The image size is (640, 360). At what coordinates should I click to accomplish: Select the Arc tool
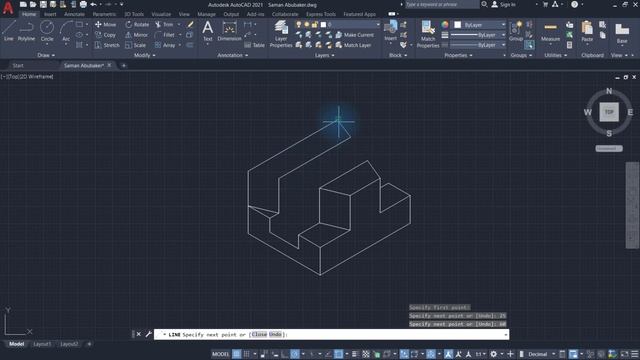coord(66,31)
